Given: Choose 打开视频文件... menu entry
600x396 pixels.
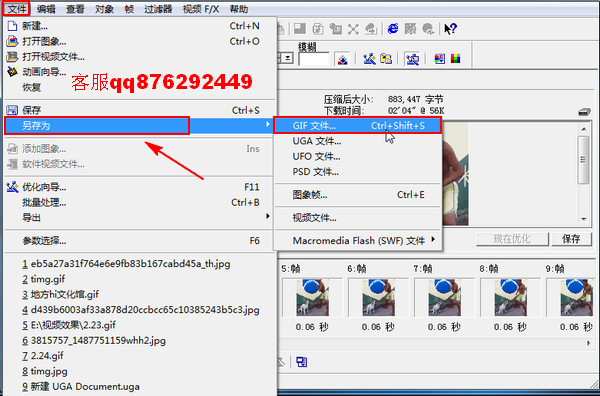Looking at the screenshot, I should [x=139, y=57].
